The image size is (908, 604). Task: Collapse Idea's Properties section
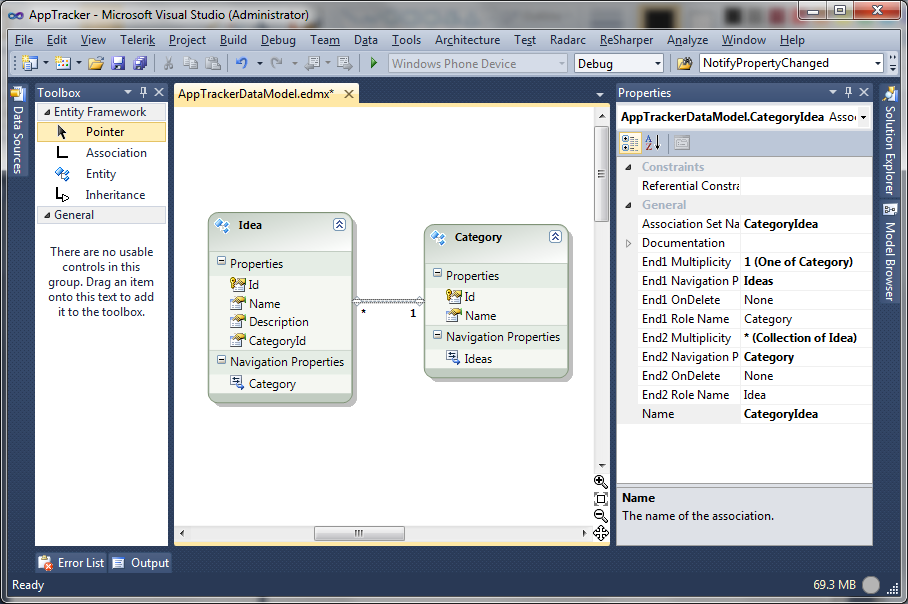point(221,261)
